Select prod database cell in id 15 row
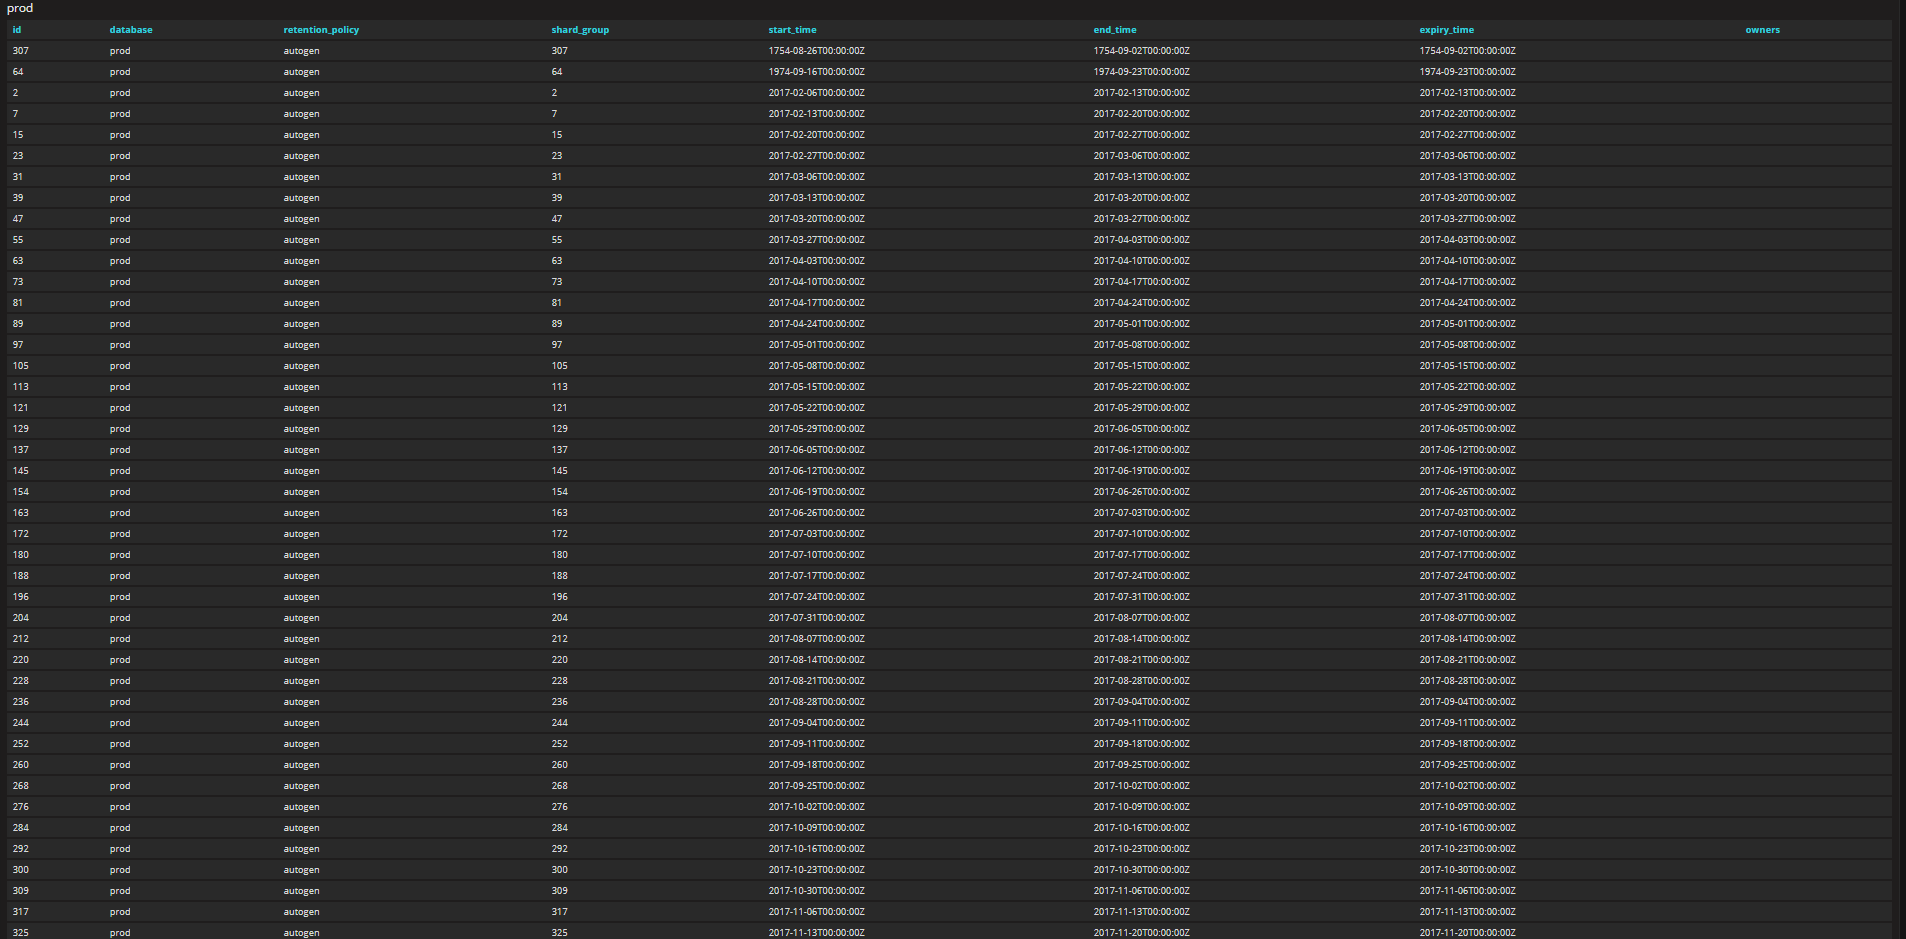Screen dimensions: 1906x939 (120, 135)
